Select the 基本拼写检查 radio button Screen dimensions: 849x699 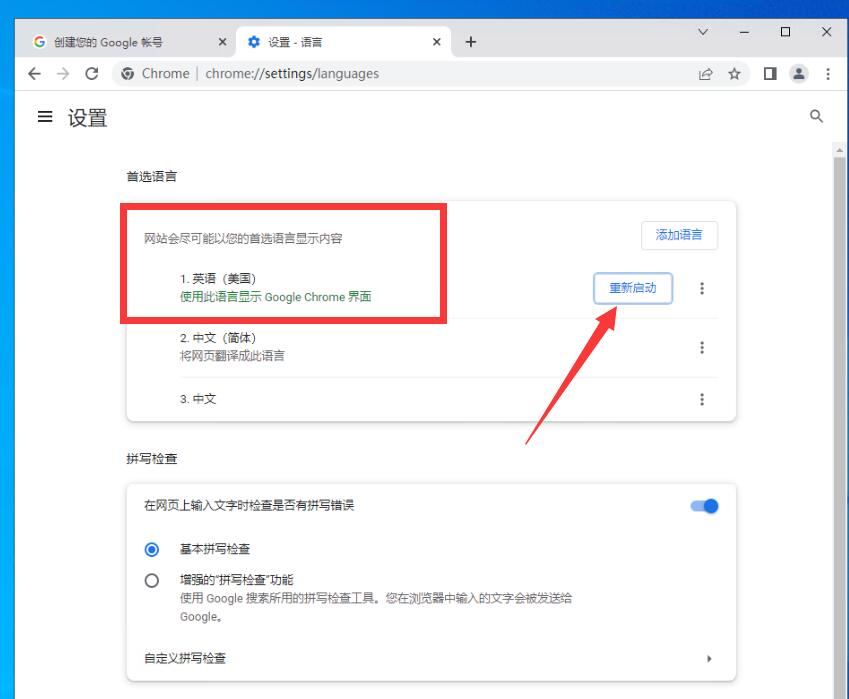tap(152, 549)
